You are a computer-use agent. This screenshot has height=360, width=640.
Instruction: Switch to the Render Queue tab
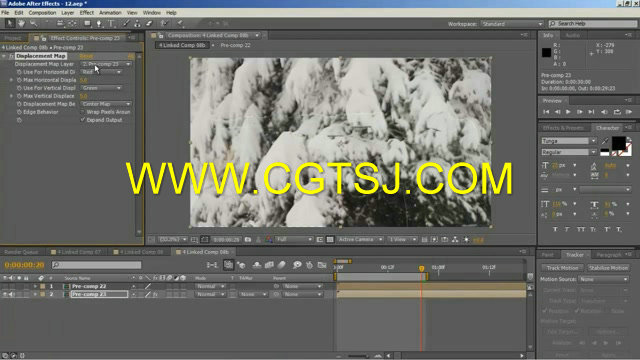pyautogui.click(x=21, y=252)
